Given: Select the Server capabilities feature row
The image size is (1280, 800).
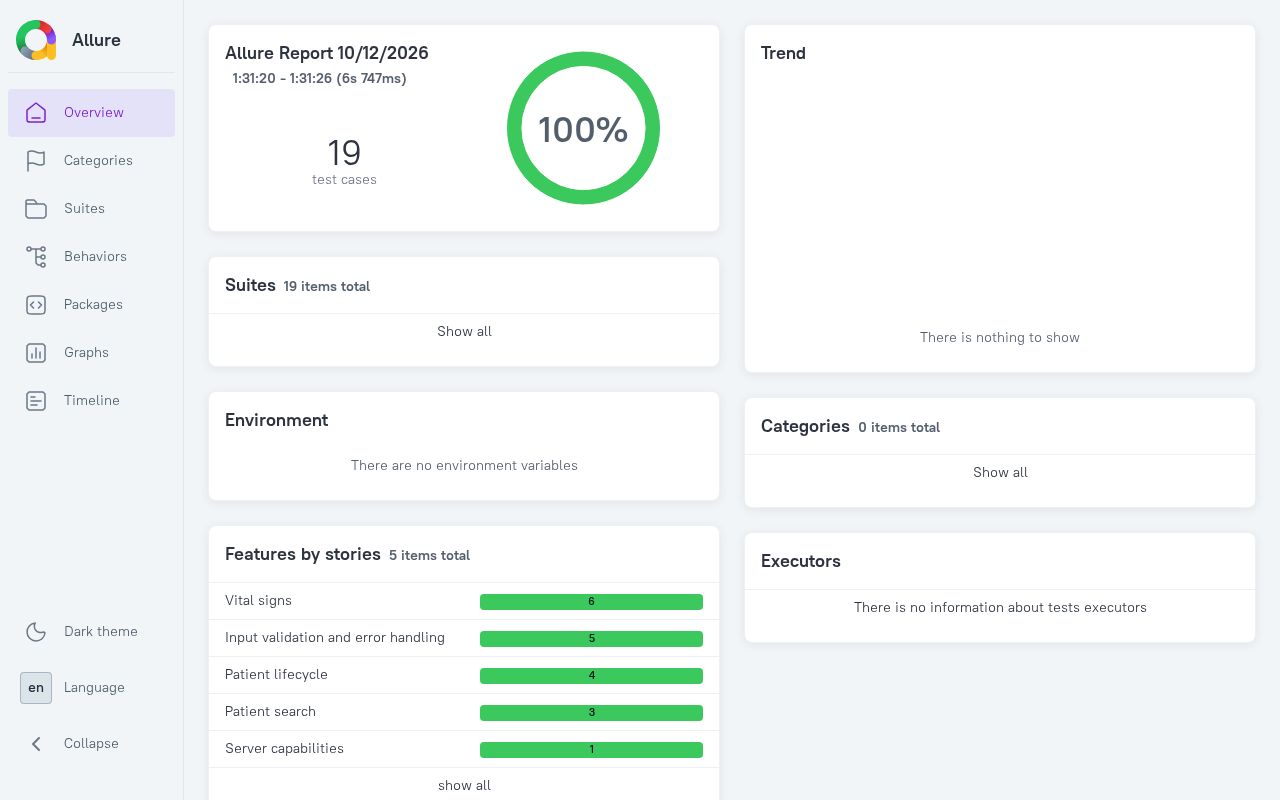Looking at the screenshot, I should pos(464,749).
